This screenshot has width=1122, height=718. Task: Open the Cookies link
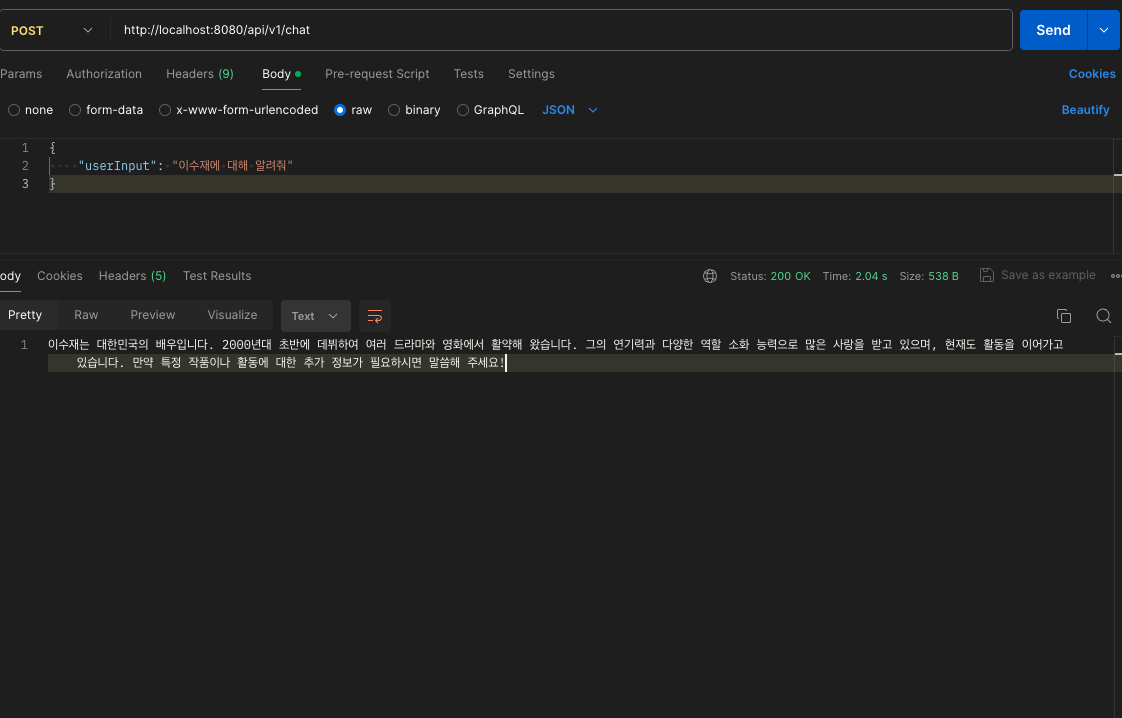click(1092, 74)
